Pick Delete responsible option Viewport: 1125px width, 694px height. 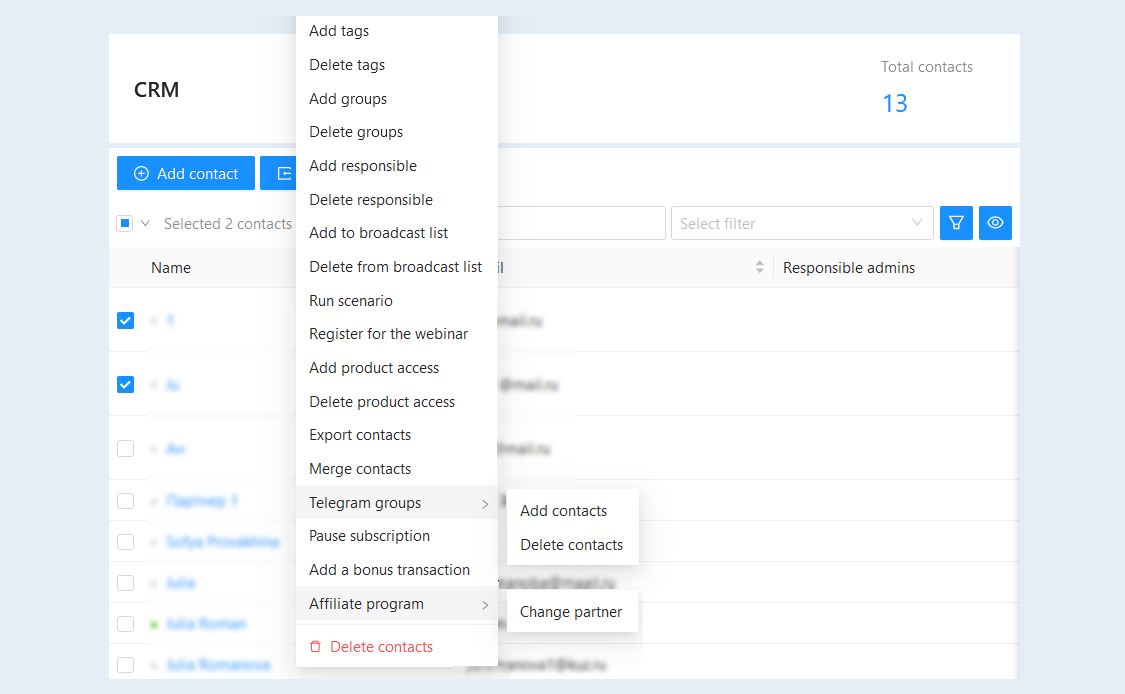tap(397, 200)
